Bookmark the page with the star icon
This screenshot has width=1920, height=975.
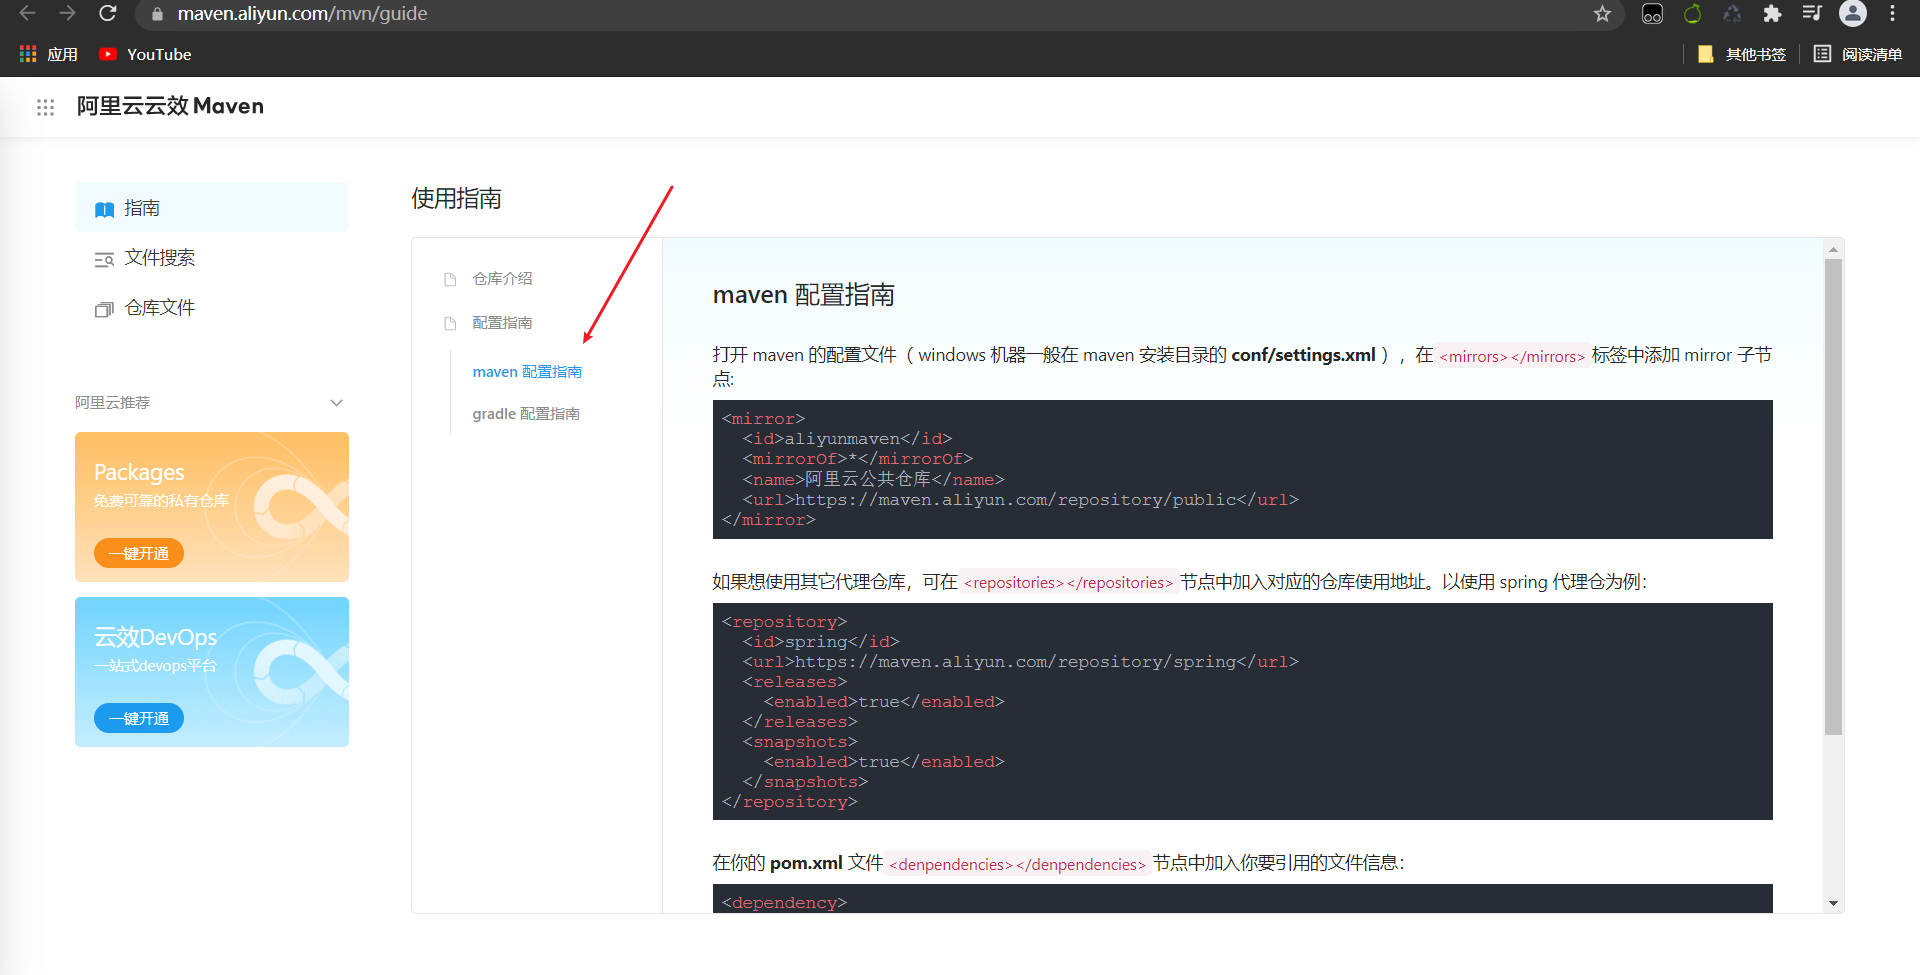pyautogui.click(x=1603, y=14)
